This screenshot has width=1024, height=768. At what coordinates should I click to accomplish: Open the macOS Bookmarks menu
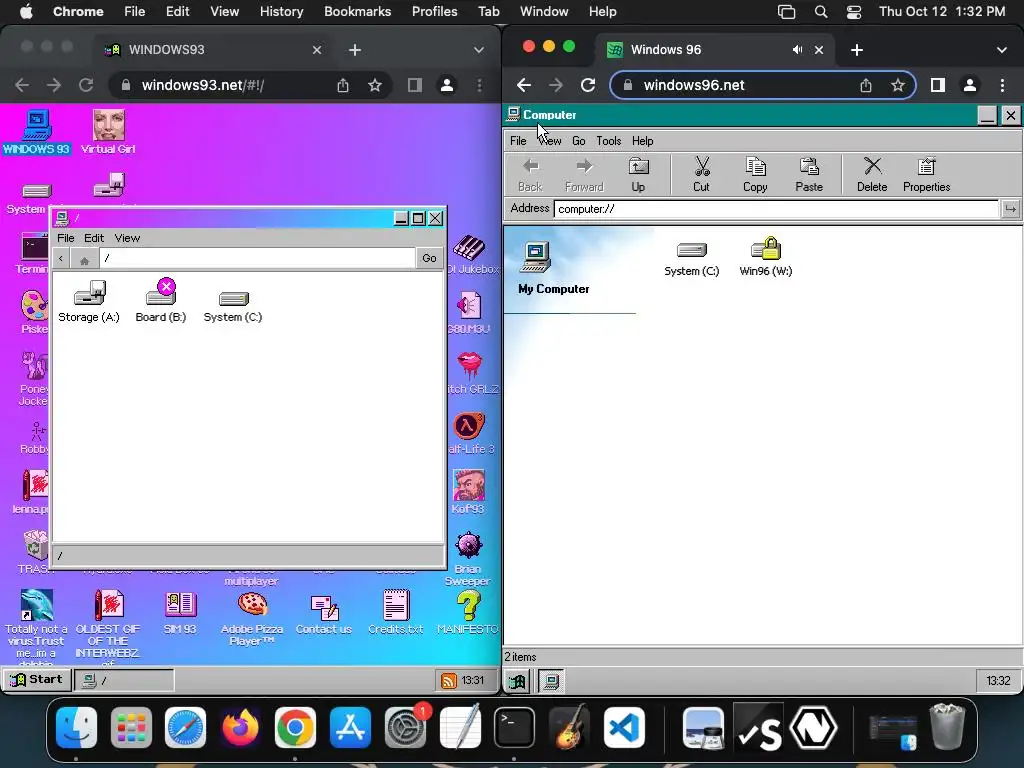click(x=357, y=11)
